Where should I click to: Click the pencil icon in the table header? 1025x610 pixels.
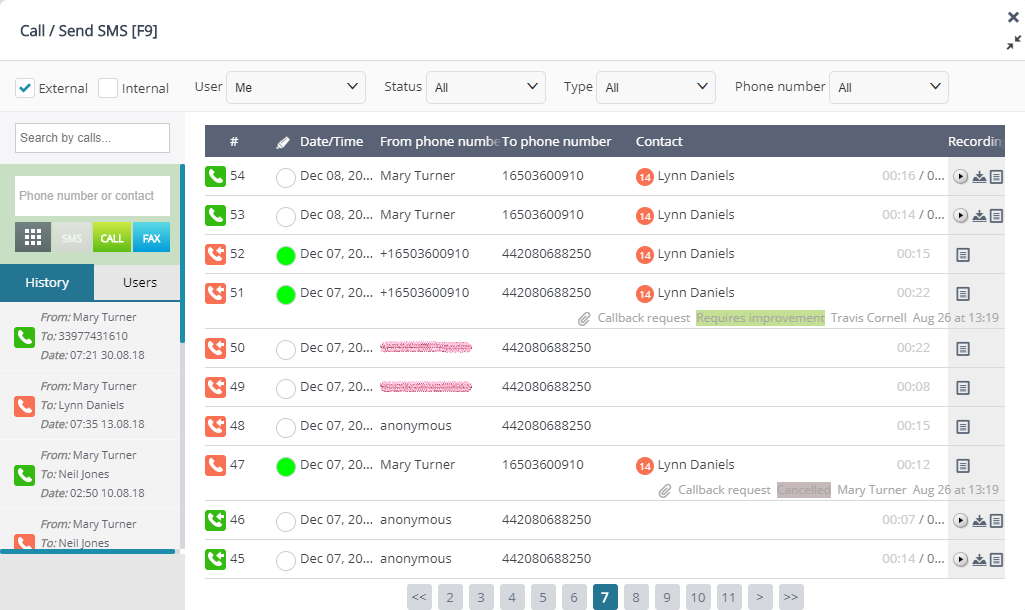281,141
